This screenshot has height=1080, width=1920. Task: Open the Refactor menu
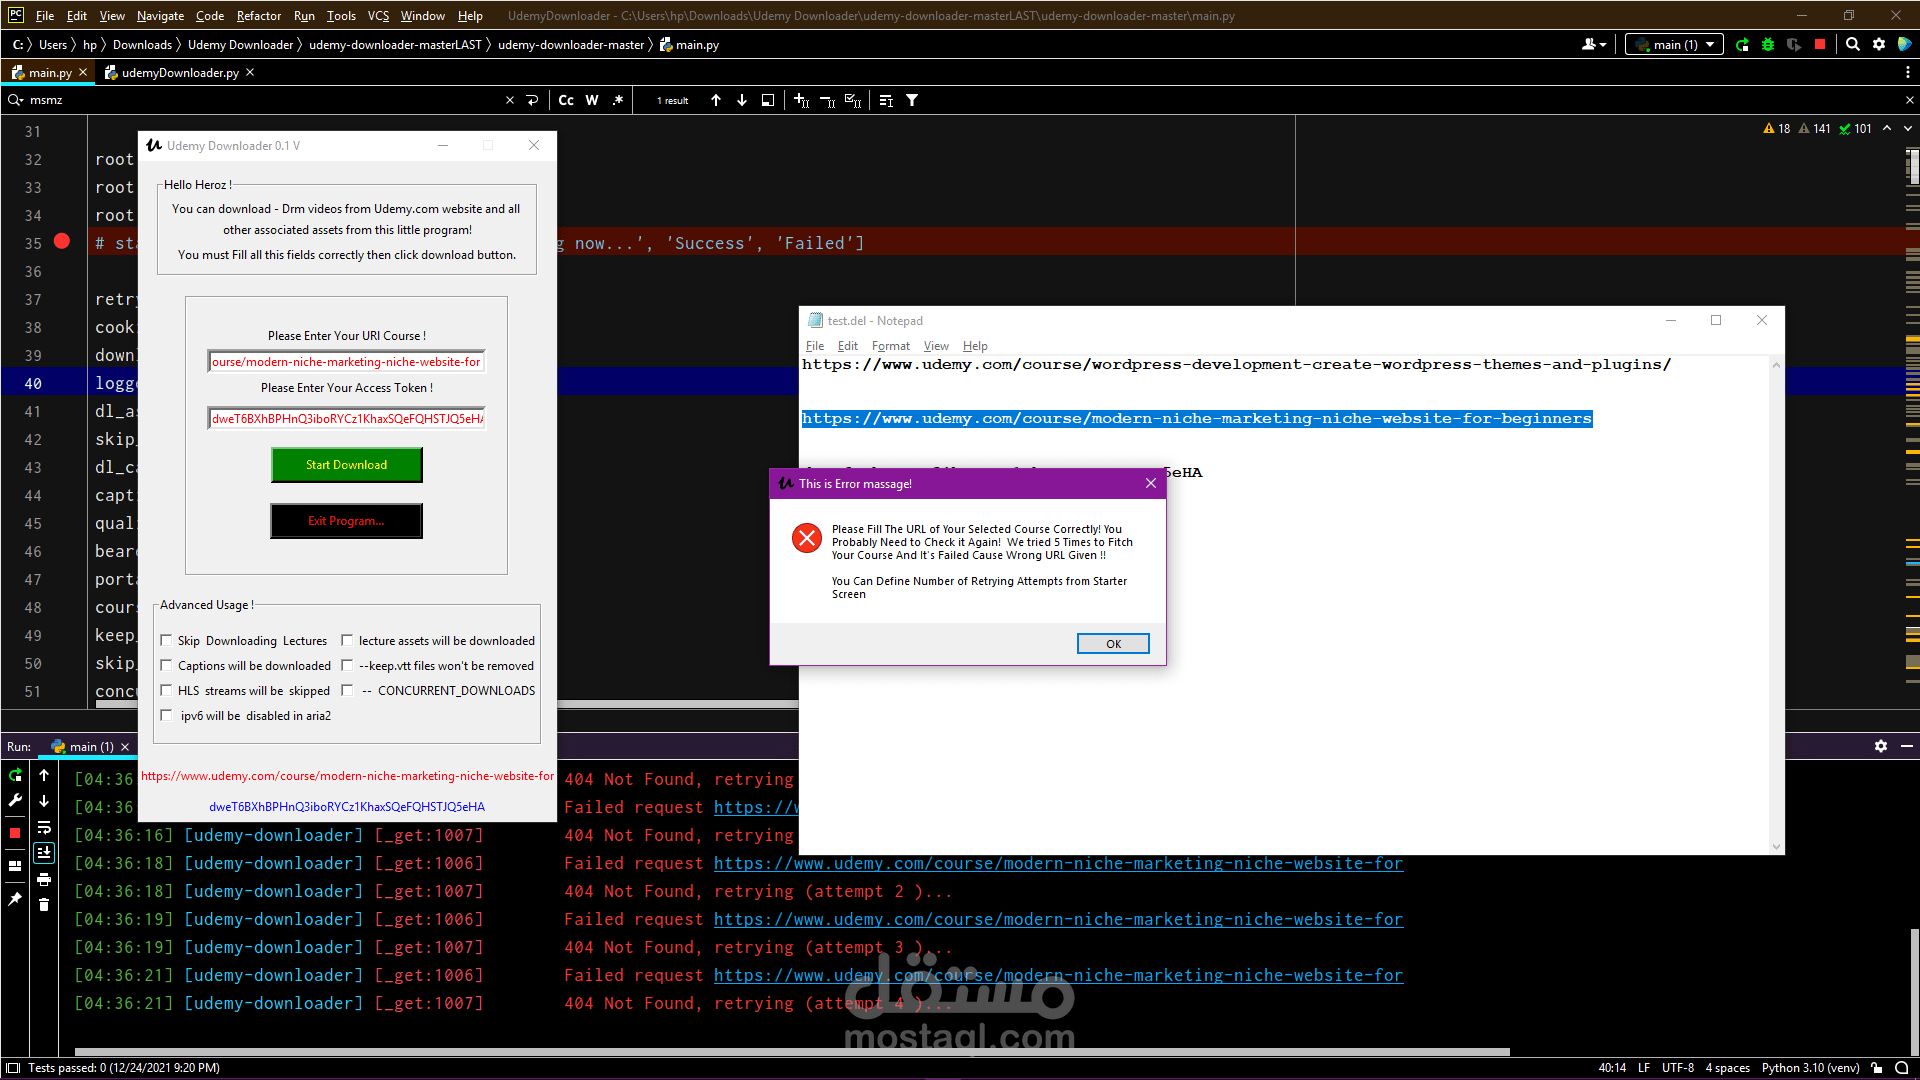tap(259, 16)
